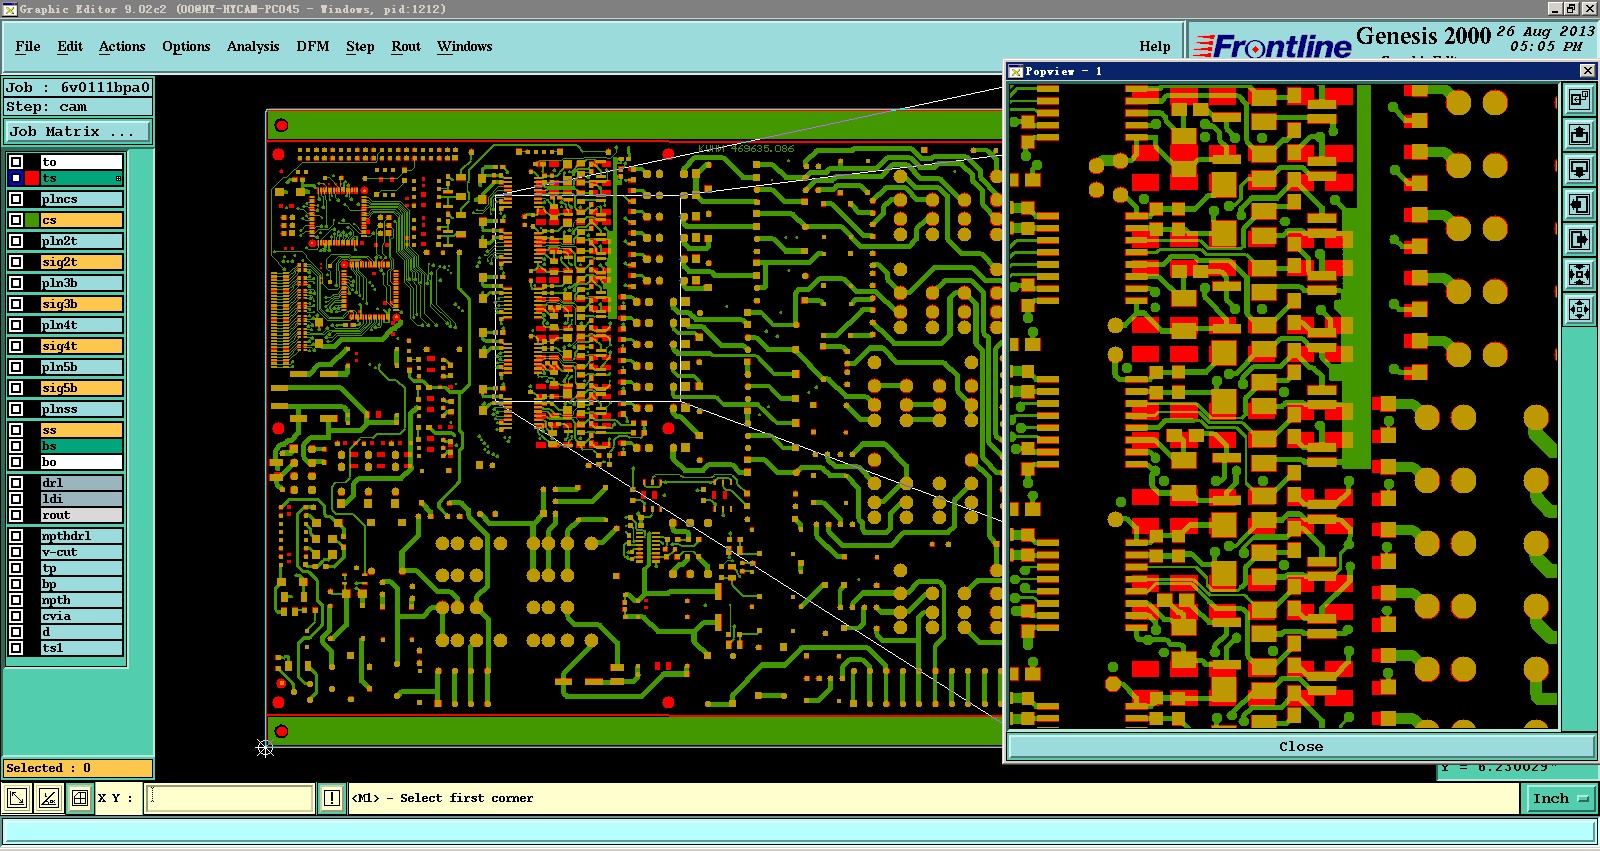
Task: Click the Close button in Popview
Action: click(1300, 746)
